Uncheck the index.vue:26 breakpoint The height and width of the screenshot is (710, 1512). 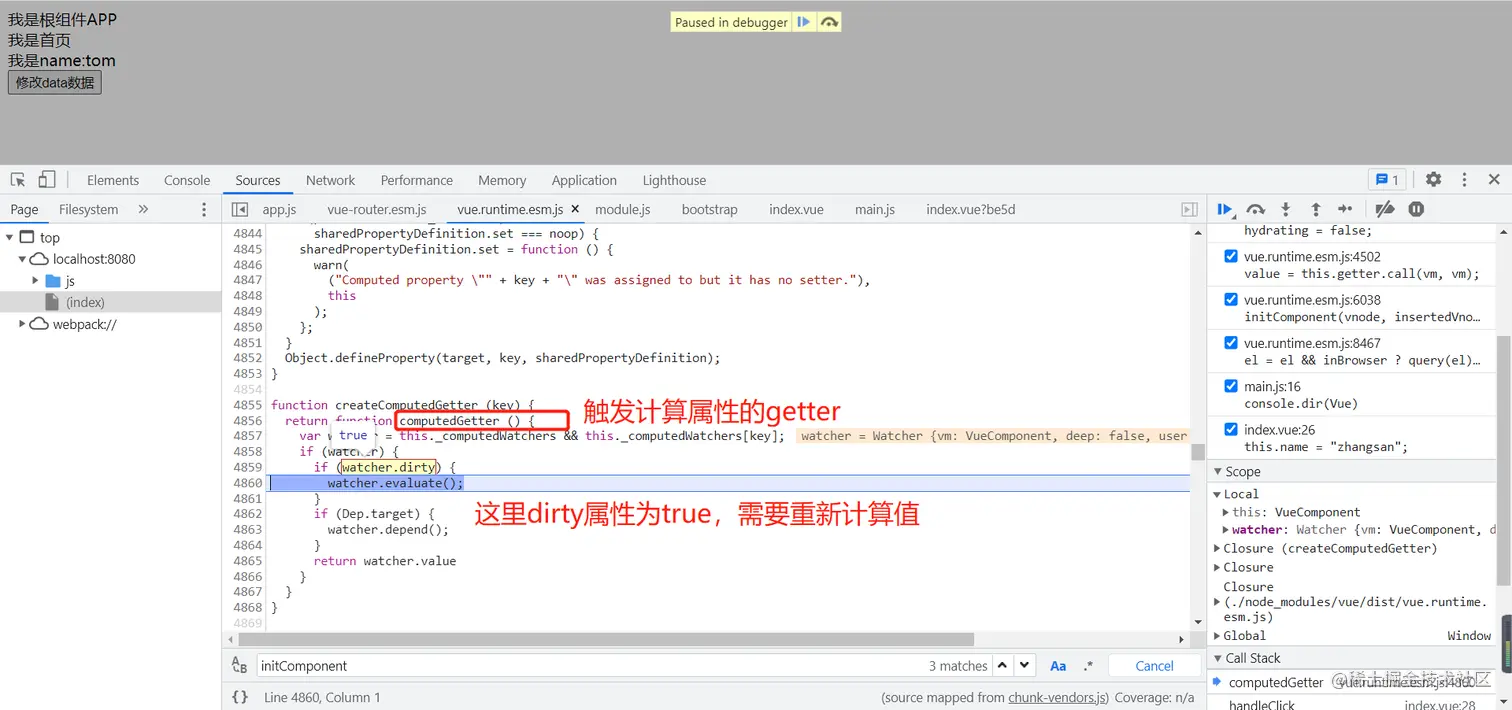pyautogui.click(x=1231, y=429)
